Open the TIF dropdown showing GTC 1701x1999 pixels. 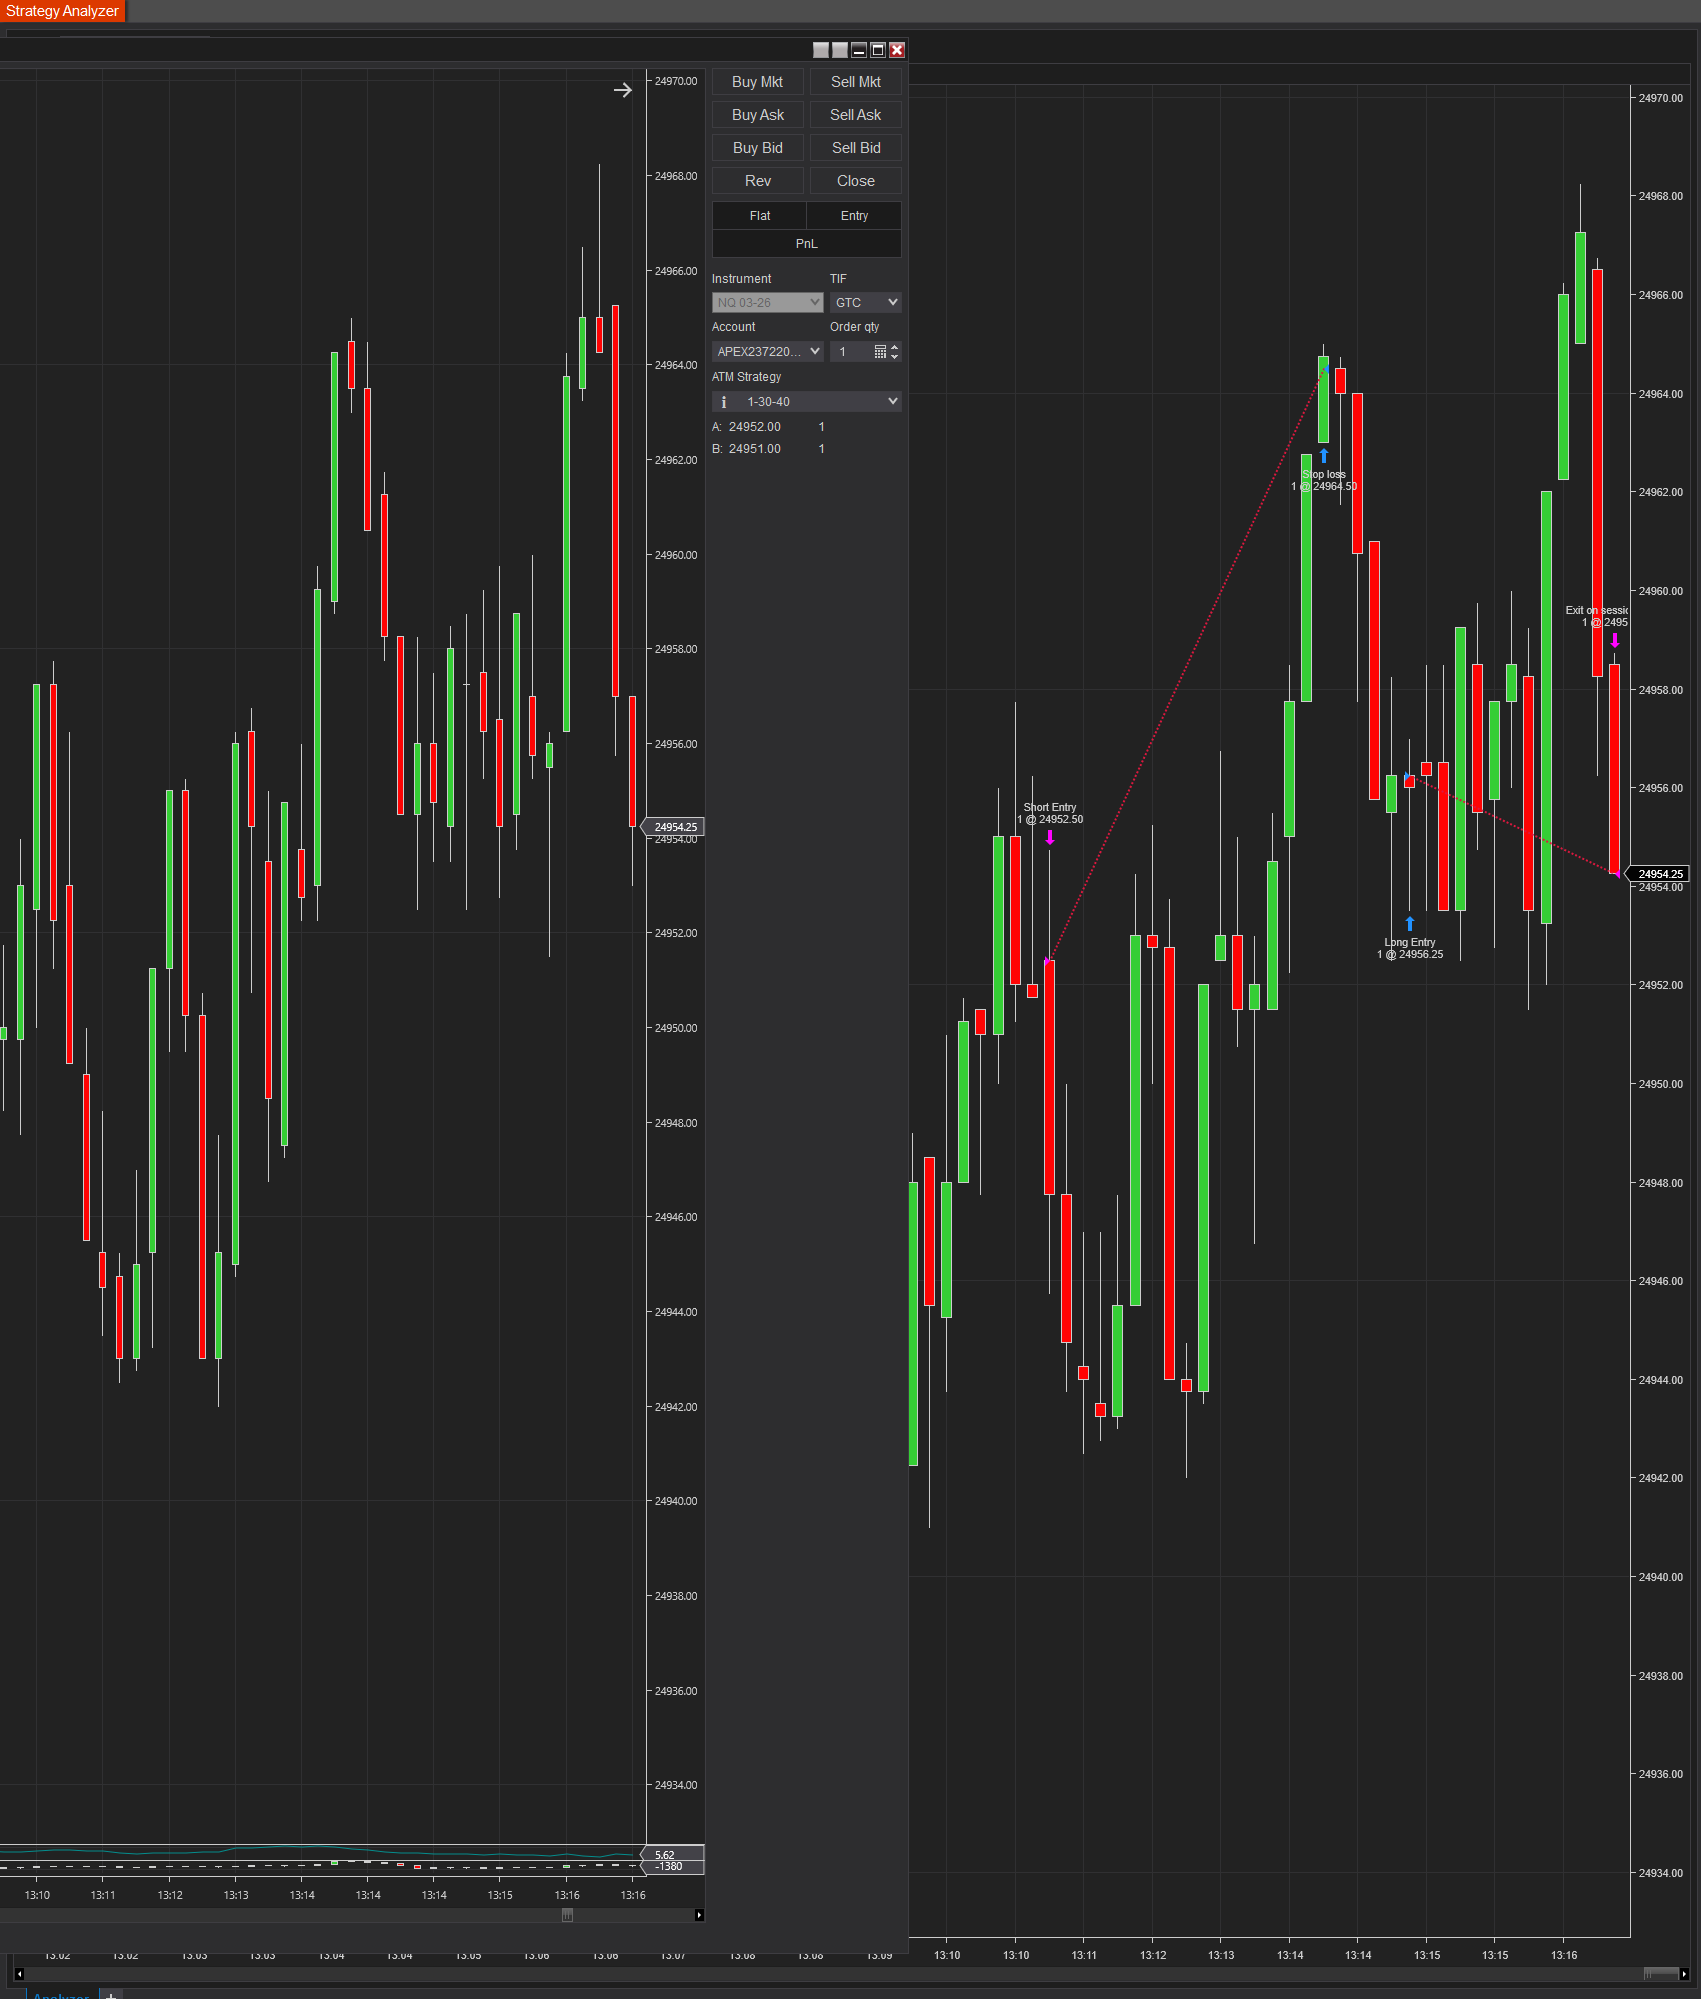(865, 302)
